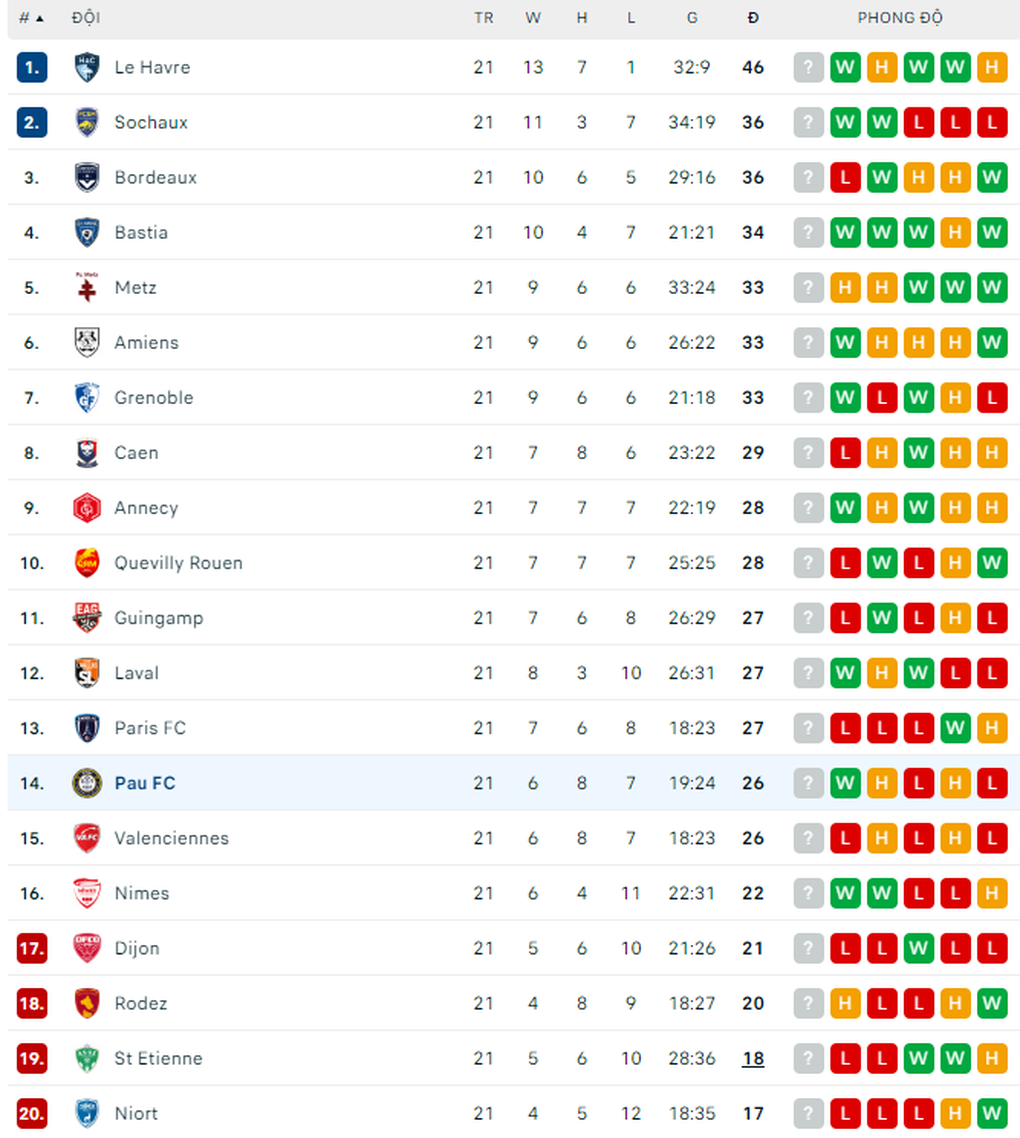Open Le Havre's upcoming match question mark
The image size is (1020, 1138).
tap(808, 67)
